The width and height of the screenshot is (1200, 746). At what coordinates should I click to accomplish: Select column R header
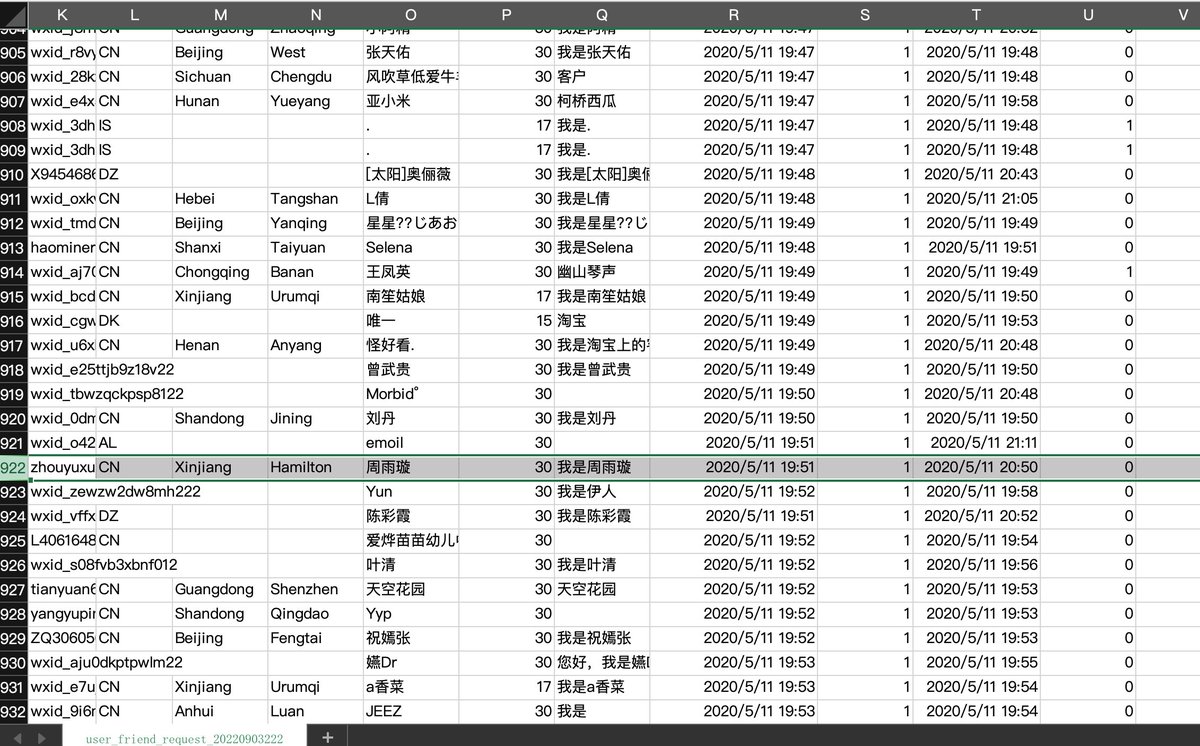pyautogui.click(x=734, y=15)
